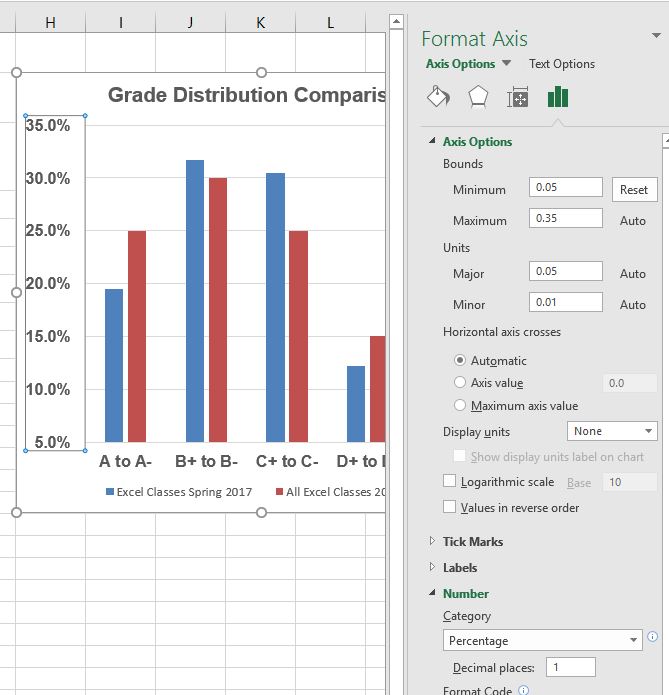Open the Format Axis pane options arrow

pos(654,37)
